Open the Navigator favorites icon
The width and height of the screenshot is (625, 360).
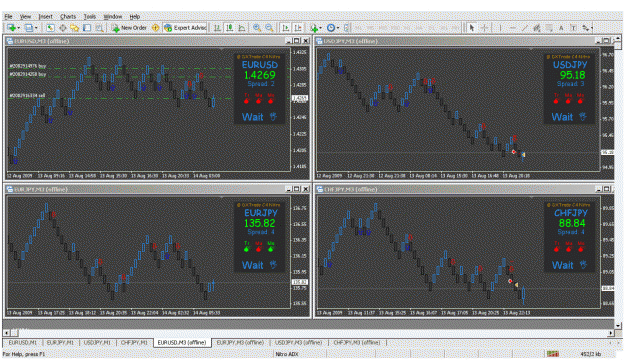[x=75, y=28]
